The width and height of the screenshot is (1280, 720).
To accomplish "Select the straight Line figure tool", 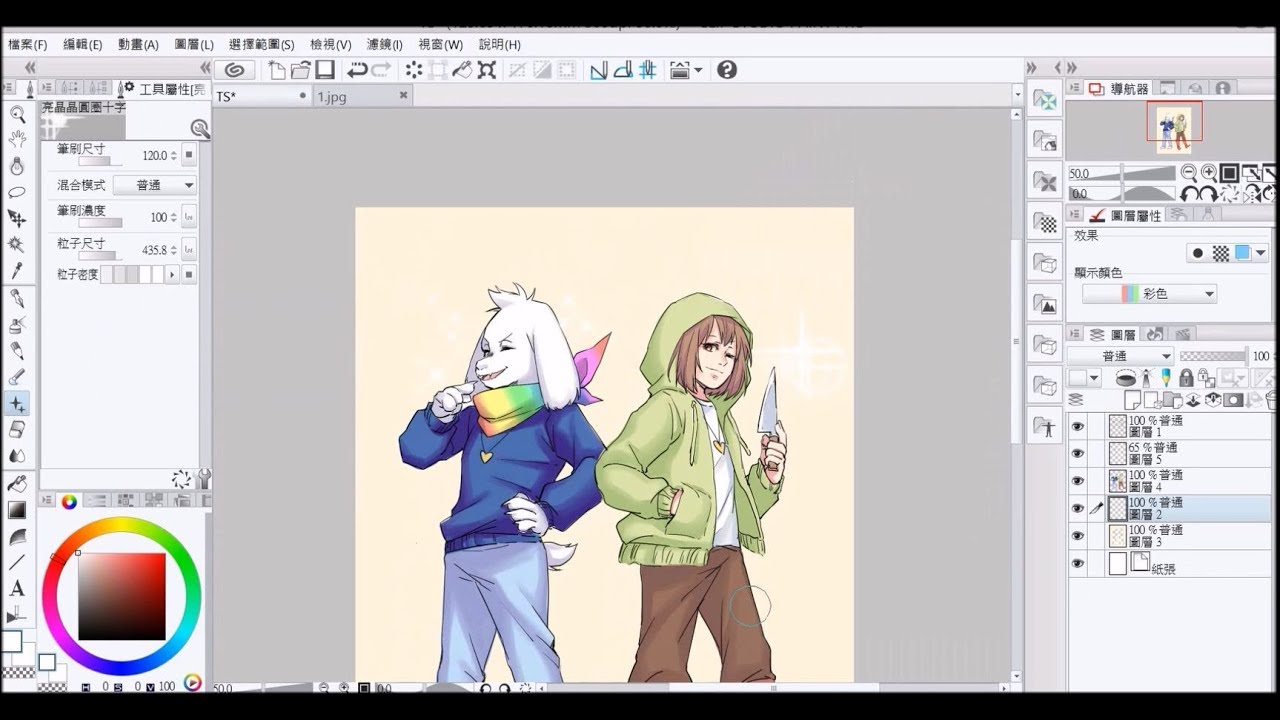I will [x=17, y=563].
